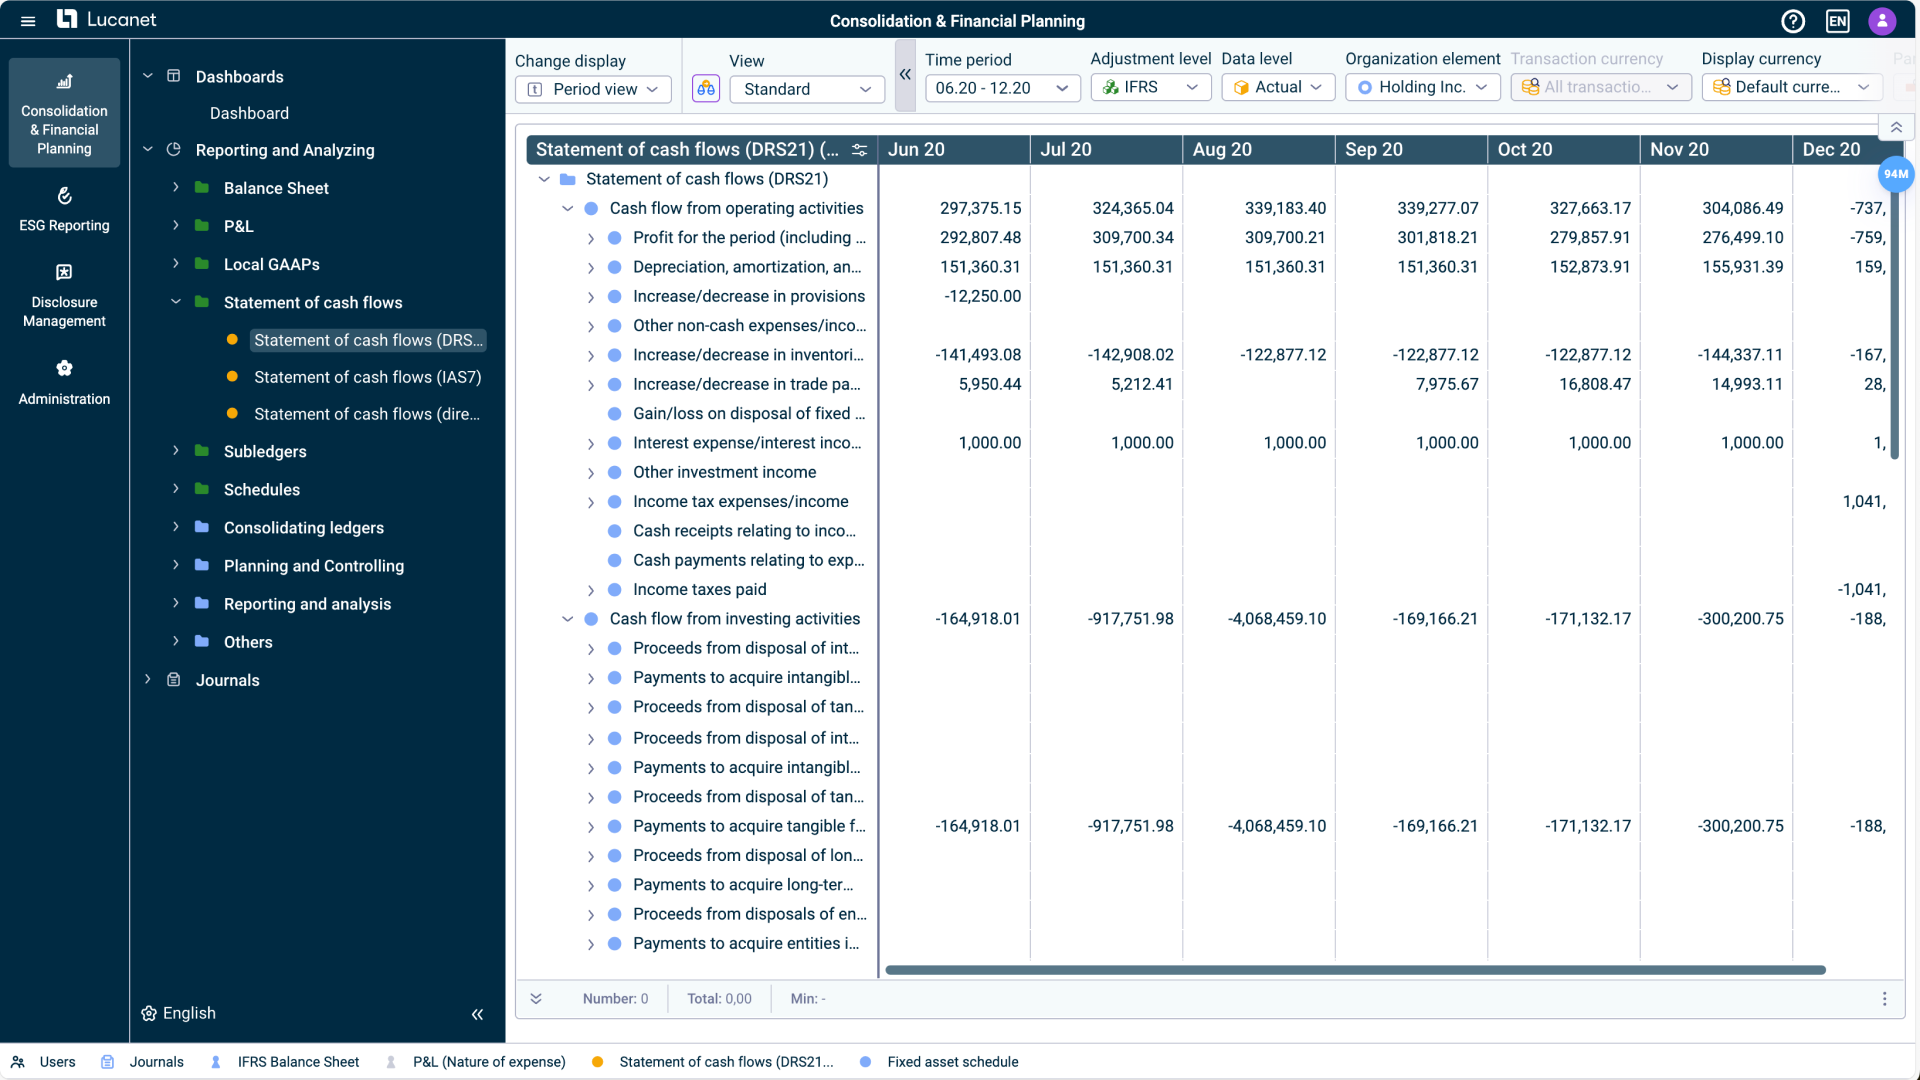This screenshot has height=1080, width=1920.
Task: Open ESG Reporting module
Action: point(64,209)
